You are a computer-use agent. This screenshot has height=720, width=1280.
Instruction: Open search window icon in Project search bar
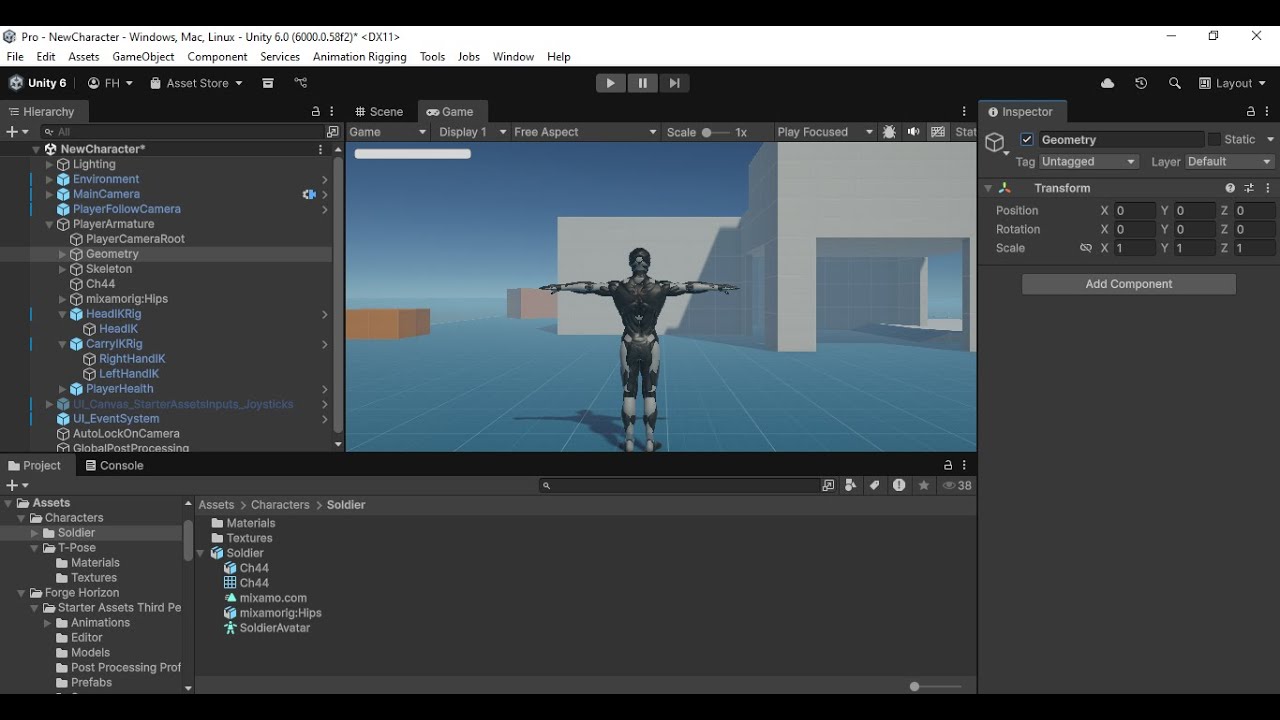click(828, 485)
